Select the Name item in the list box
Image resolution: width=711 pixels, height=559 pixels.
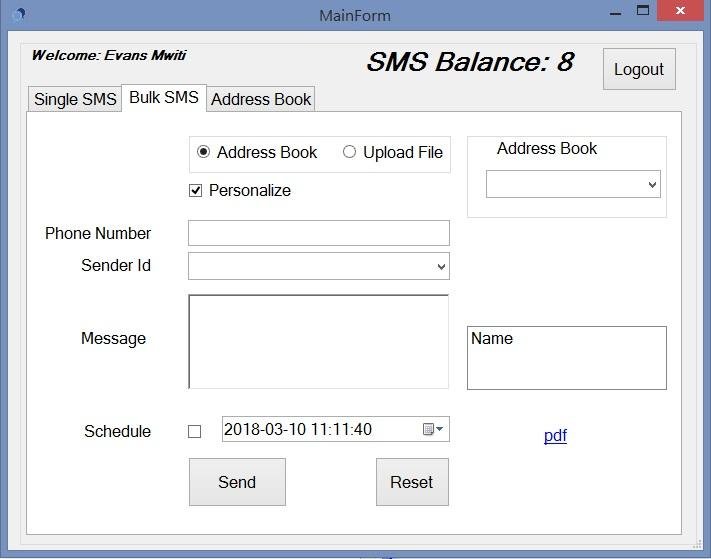[492, 338]
